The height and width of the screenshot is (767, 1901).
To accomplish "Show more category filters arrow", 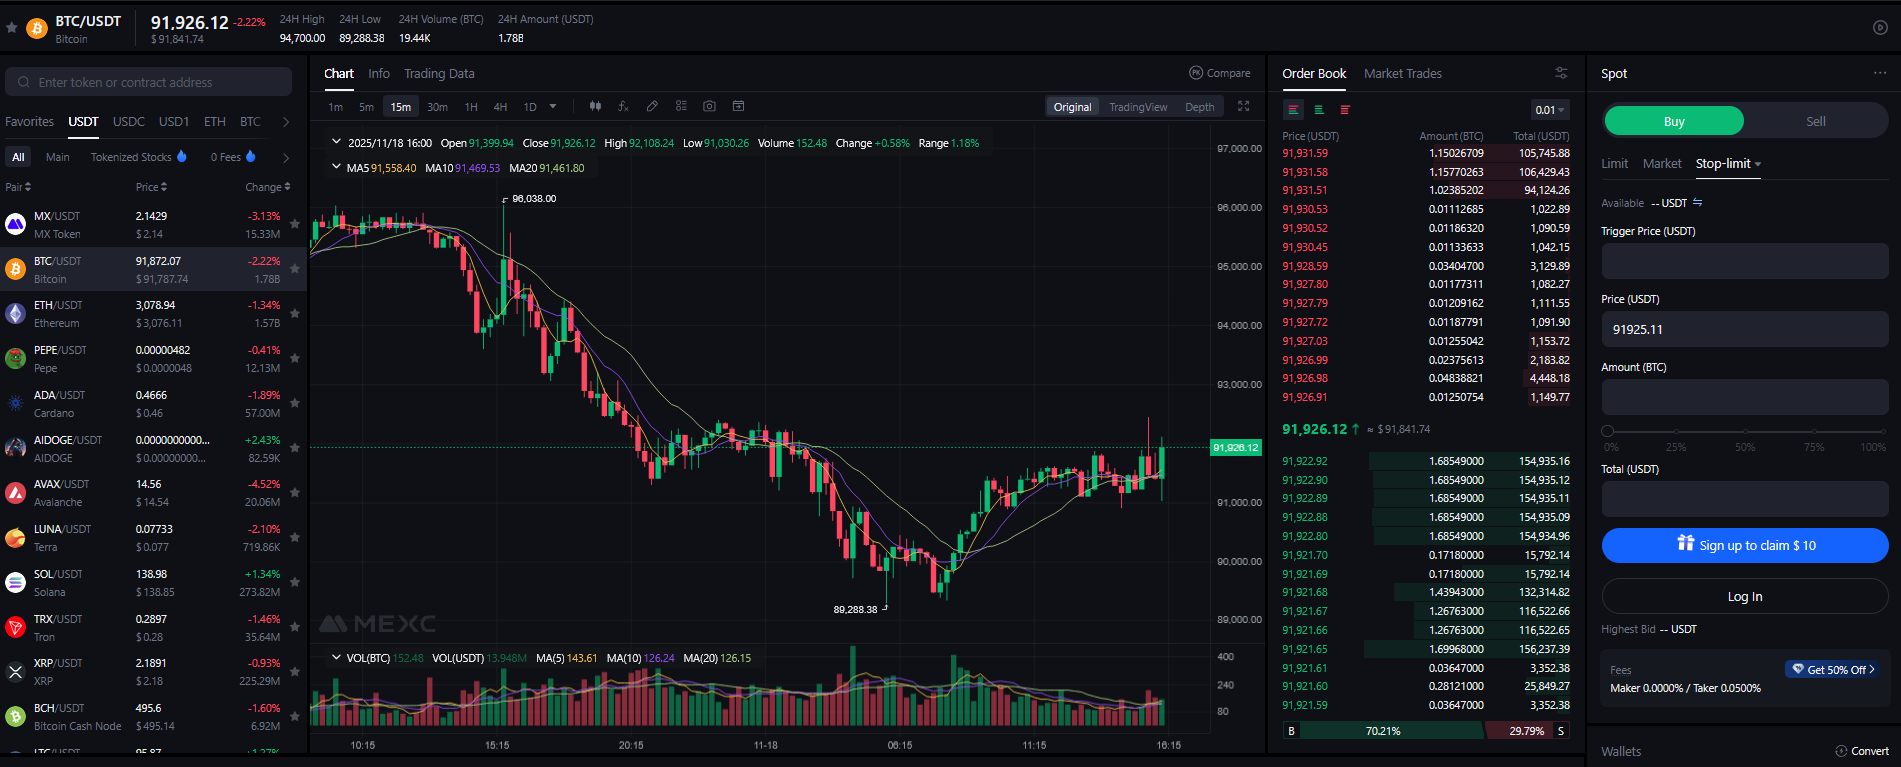I will point(286,157).
